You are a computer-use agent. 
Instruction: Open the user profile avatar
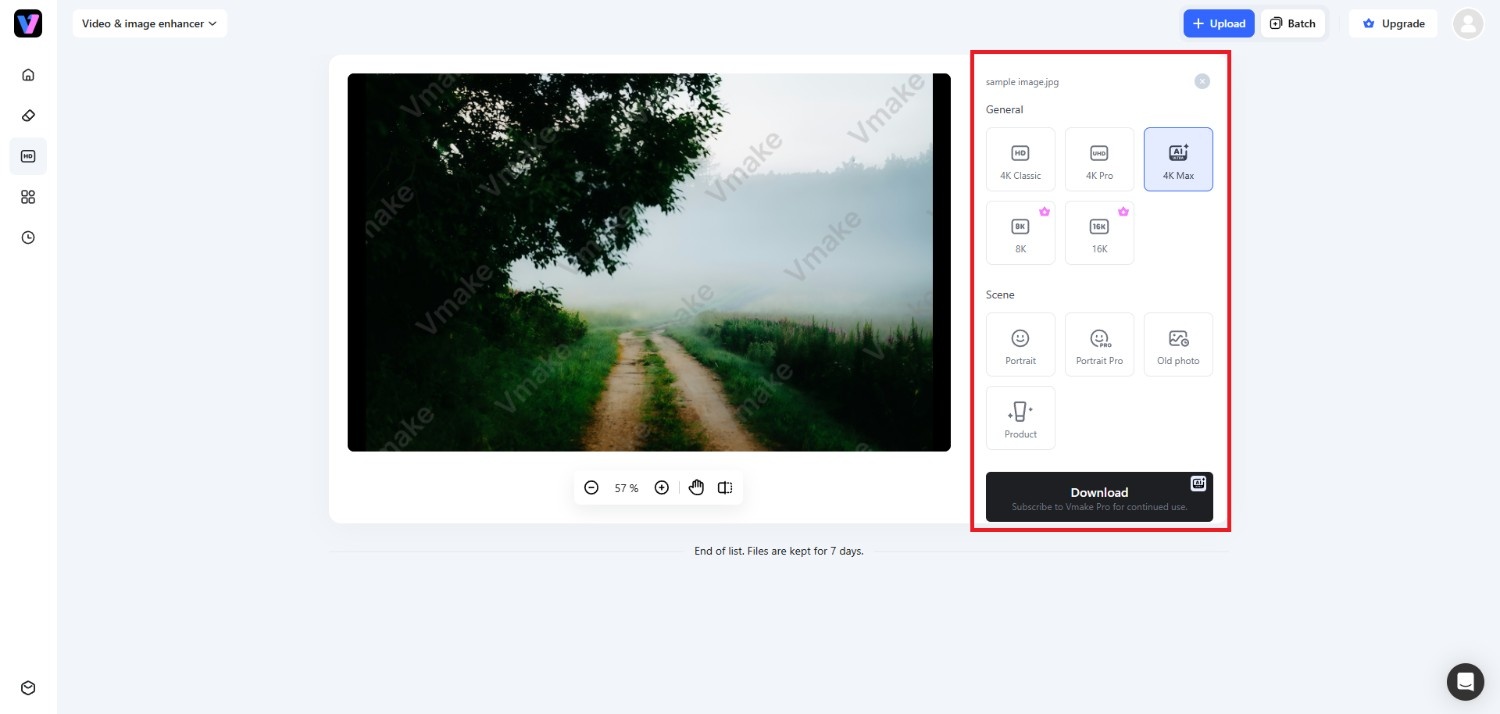point(1468,24)
